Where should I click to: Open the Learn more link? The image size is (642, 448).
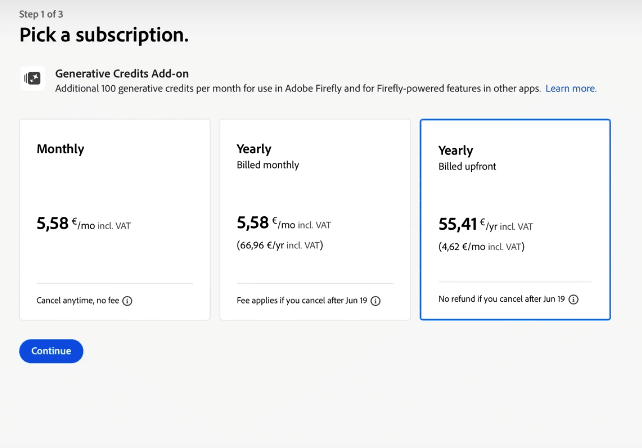571,88
